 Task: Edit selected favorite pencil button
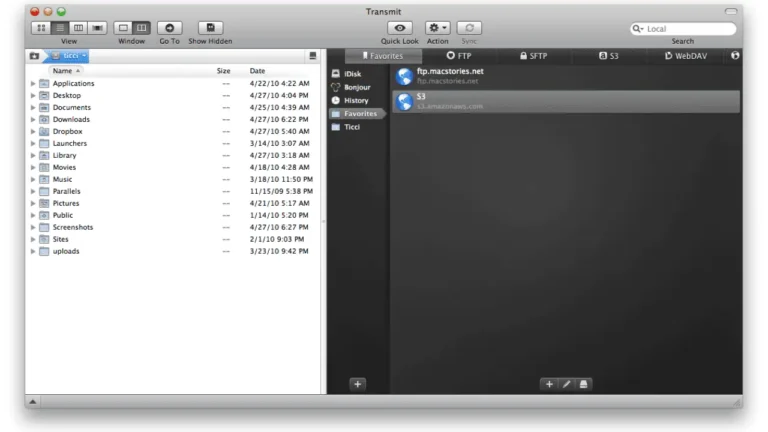coord(566,384)
